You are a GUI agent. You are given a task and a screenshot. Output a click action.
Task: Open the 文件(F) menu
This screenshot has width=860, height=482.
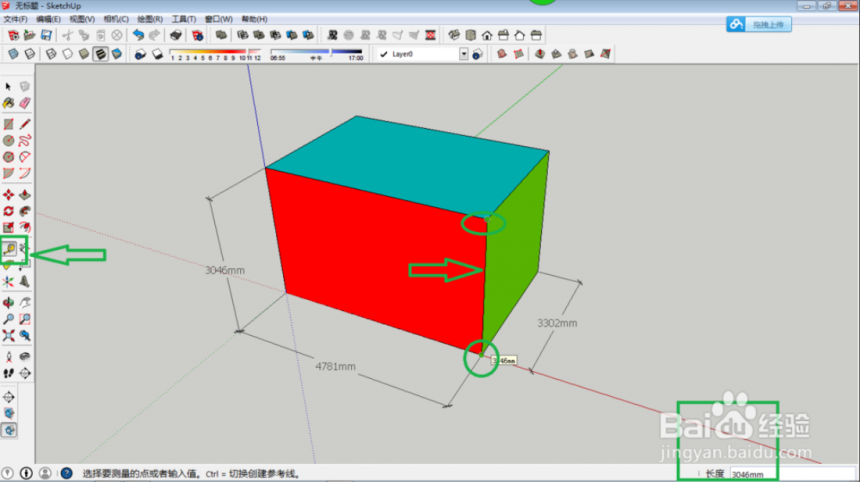pos(15,19)
